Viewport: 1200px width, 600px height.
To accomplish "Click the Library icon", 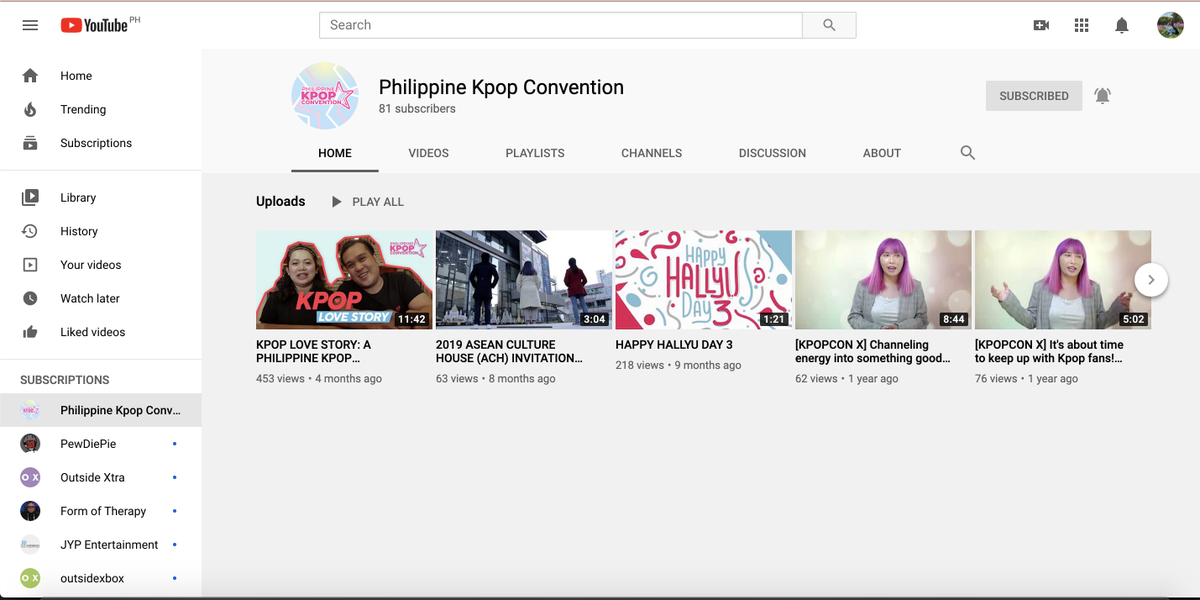I will 30,198.
